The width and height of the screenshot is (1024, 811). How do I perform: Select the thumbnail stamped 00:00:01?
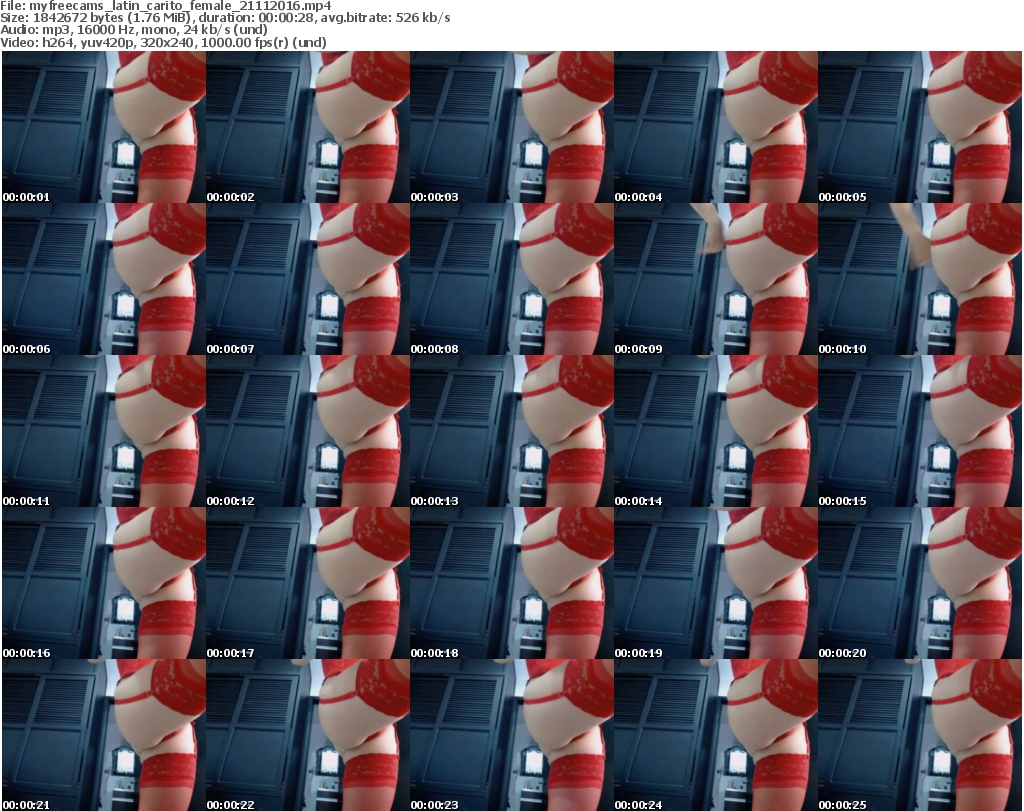[104, 127]
